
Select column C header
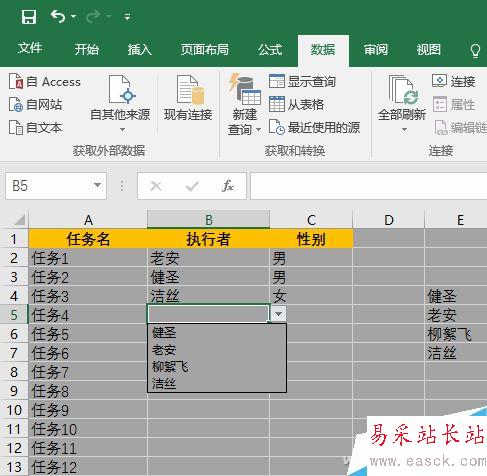(x=311, y=220)
